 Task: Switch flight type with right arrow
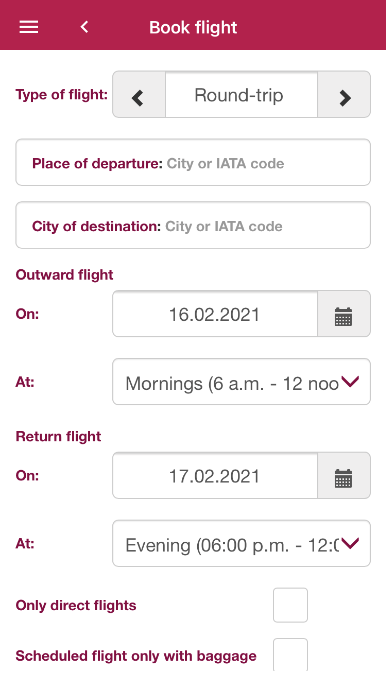(x=344, y=94)
